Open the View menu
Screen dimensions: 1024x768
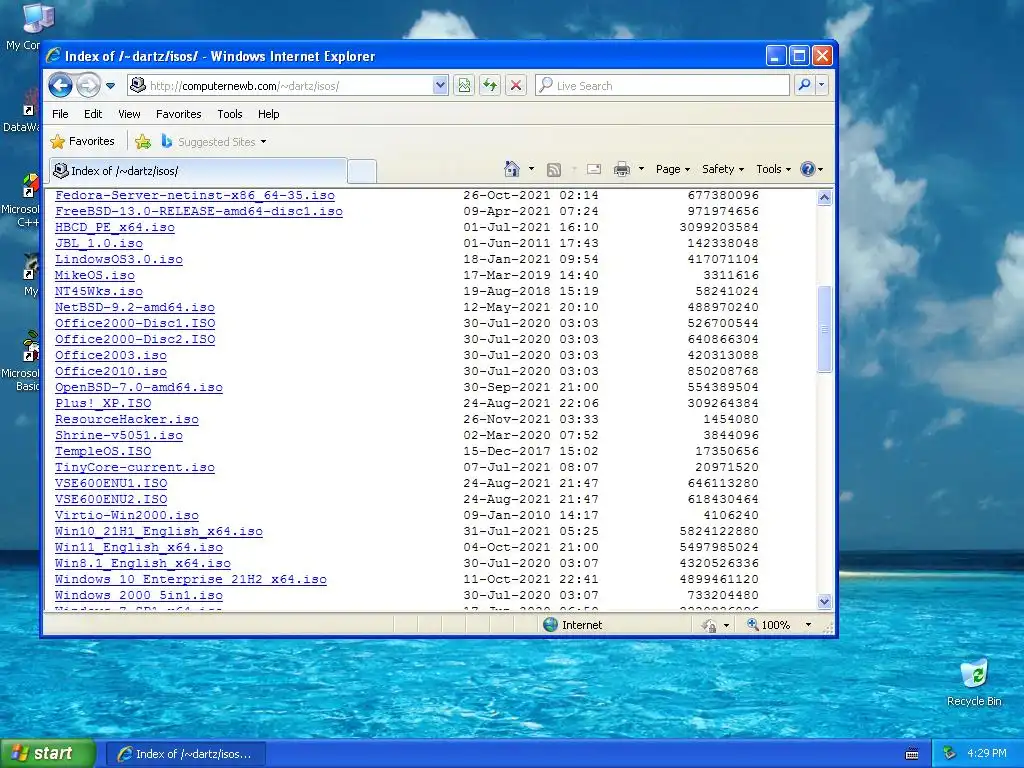tap(129, 114)
